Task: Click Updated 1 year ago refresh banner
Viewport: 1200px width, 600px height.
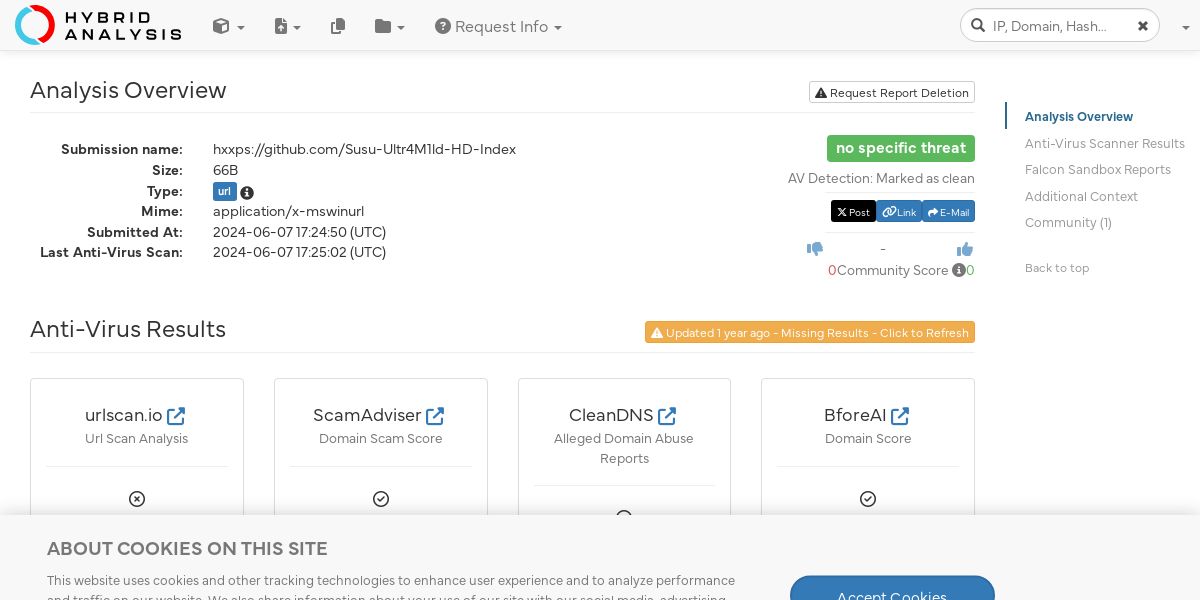Action: (810, 332)
